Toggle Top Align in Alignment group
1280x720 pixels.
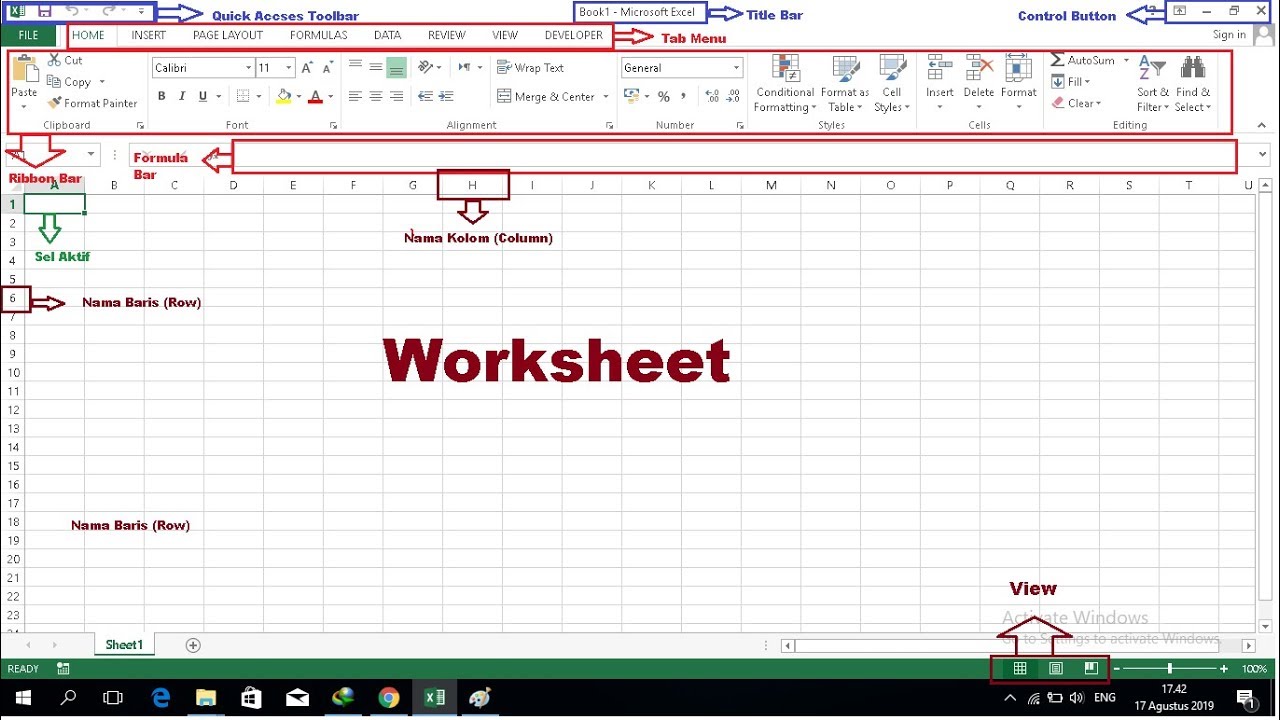(355, 67)
